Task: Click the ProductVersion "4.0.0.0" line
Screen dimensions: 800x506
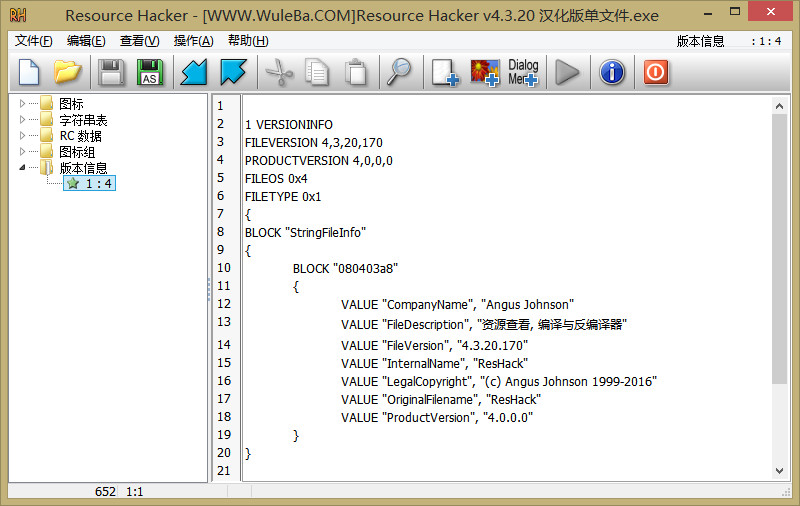Action: tap(437, 418)
